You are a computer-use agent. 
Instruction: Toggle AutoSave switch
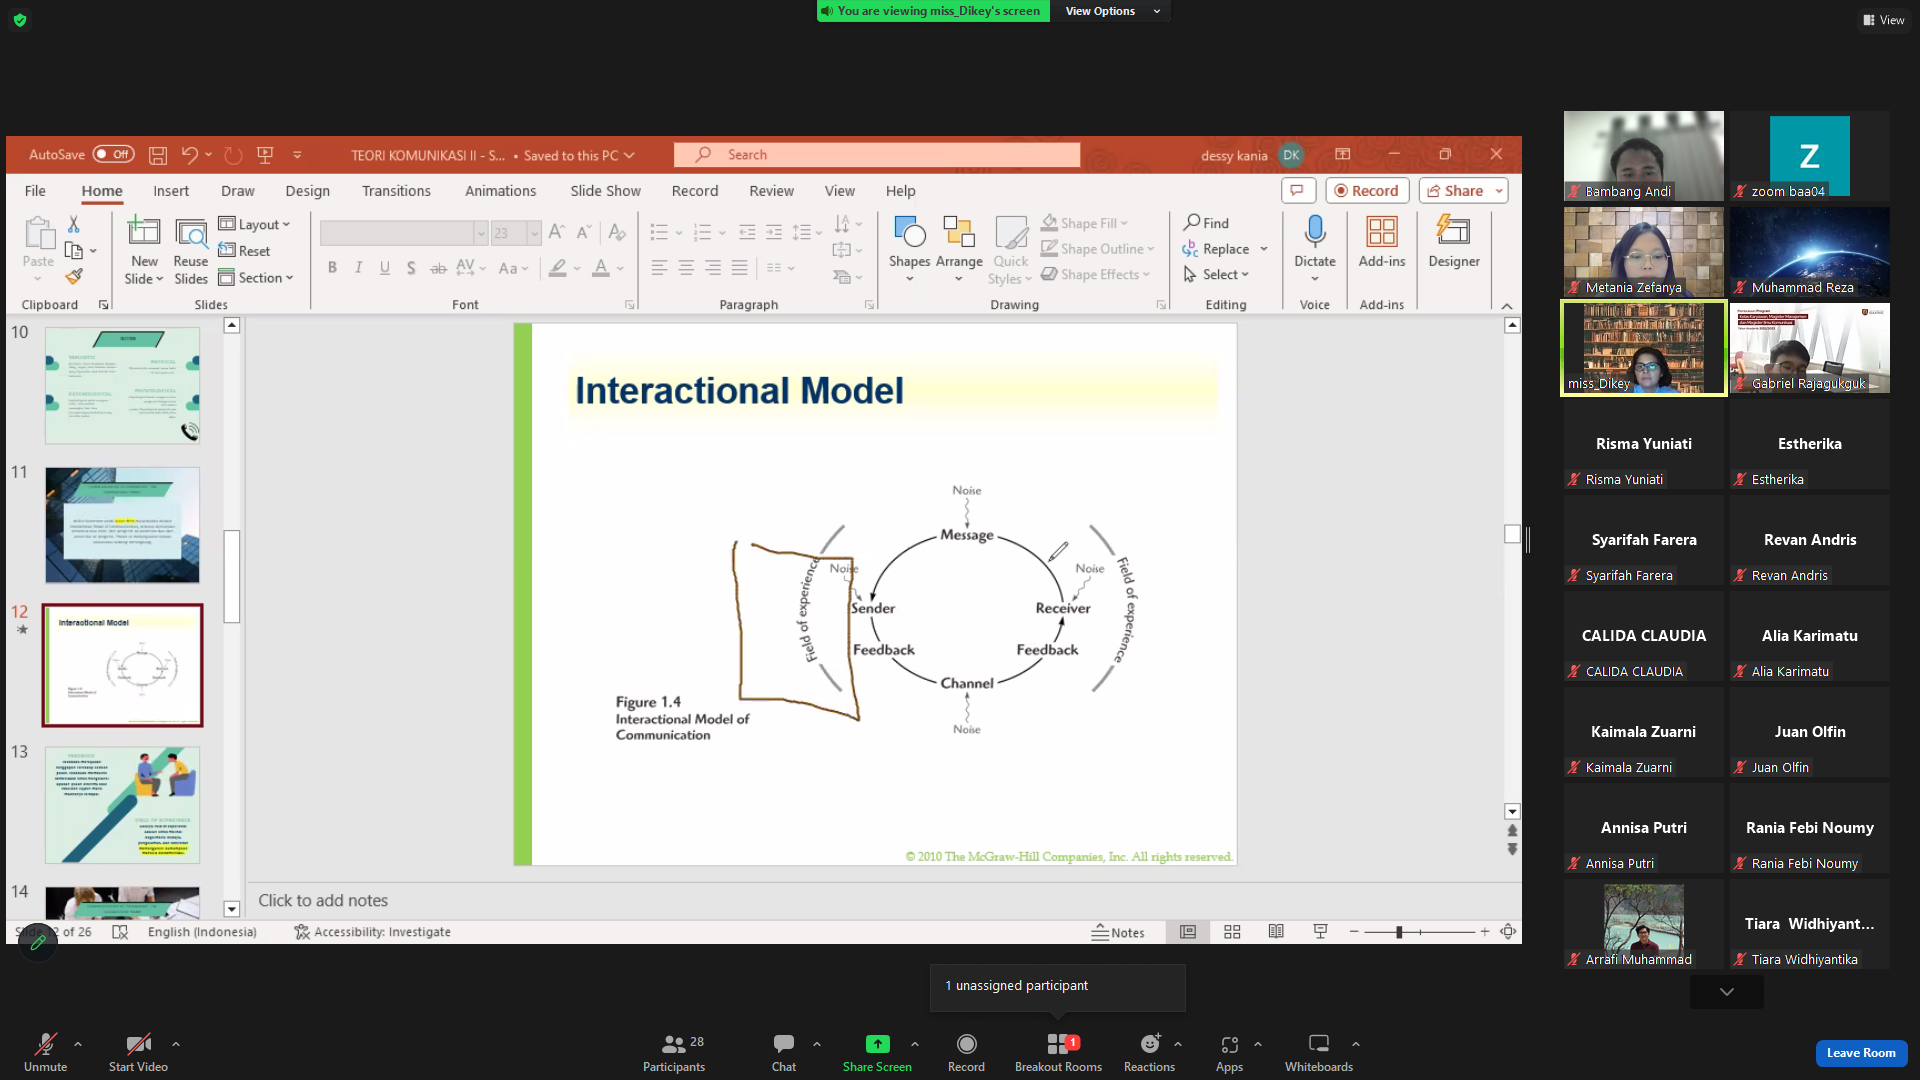coord(113,155)
